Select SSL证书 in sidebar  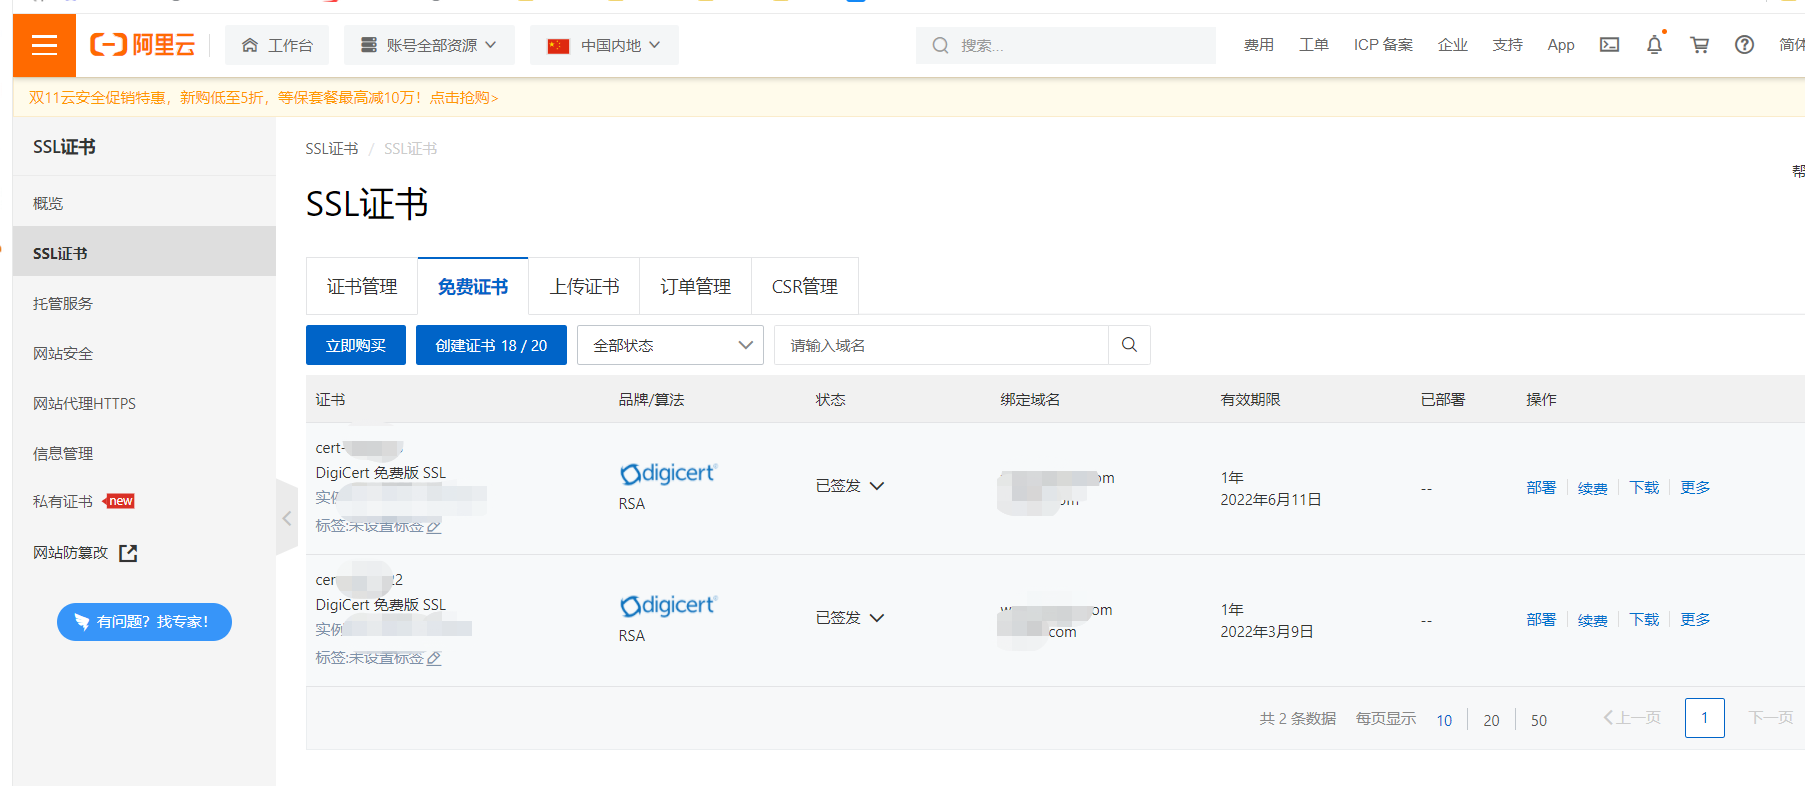pyautogui.click(x=144, y=253)
